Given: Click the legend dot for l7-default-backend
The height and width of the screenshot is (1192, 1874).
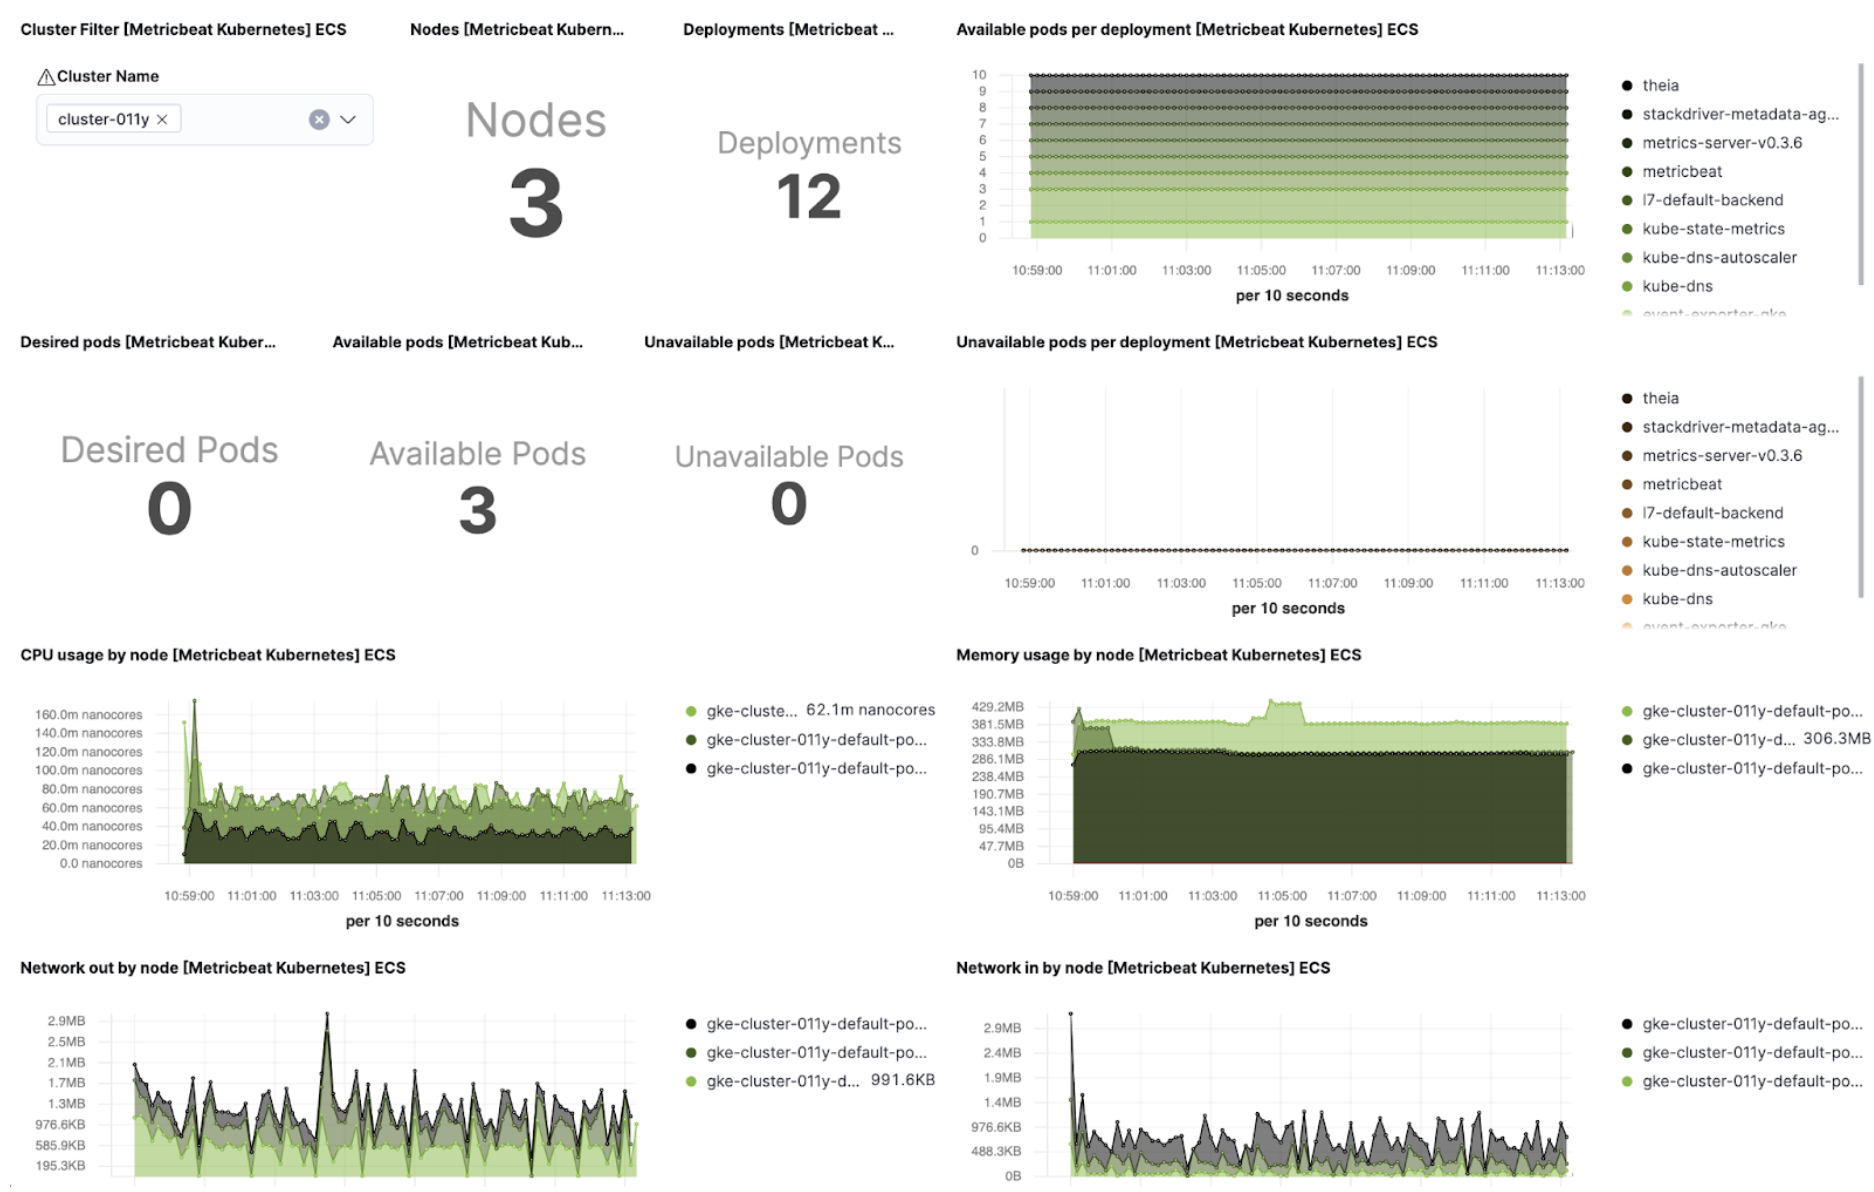Looking at the screenshot, I should pos(1628,200).
